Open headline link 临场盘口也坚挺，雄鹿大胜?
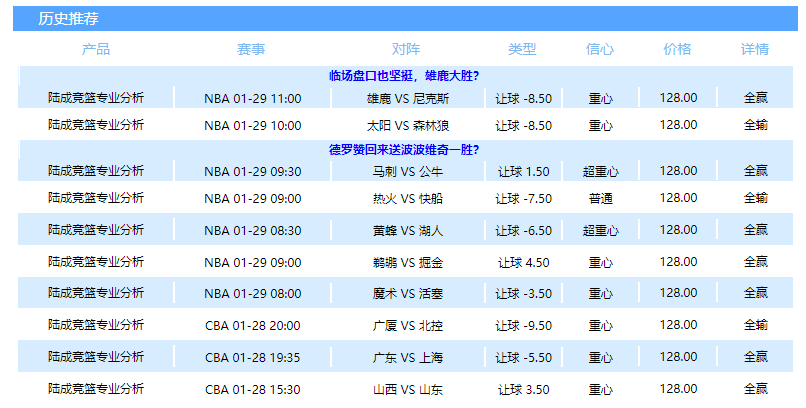 point(404,76)
